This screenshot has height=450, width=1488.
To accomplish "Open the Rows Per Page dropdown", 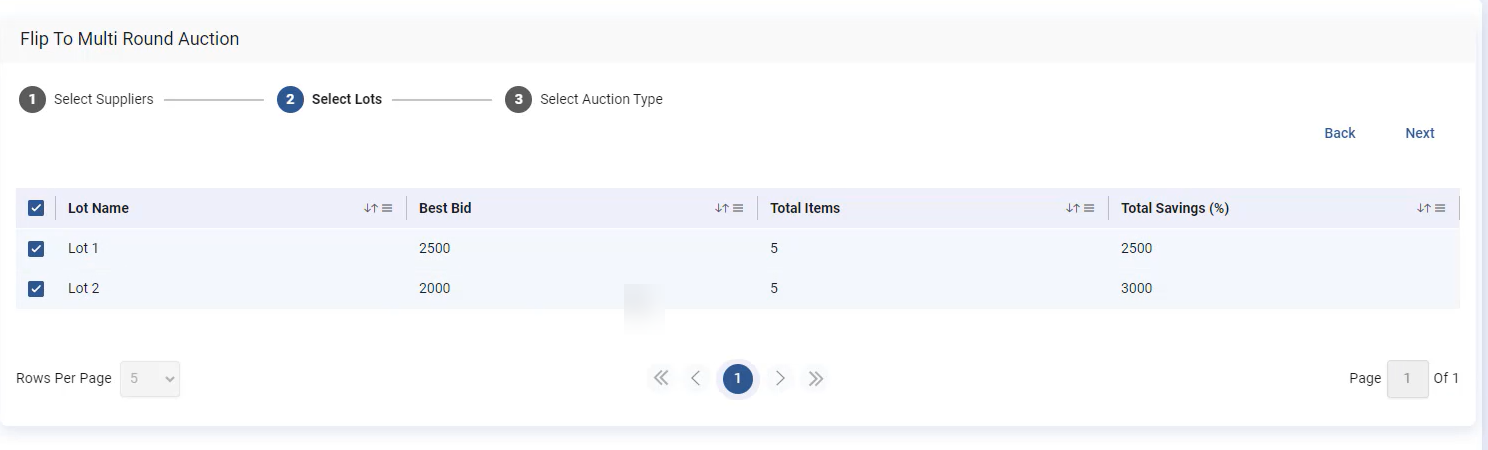I will click(x=150, y=379).
